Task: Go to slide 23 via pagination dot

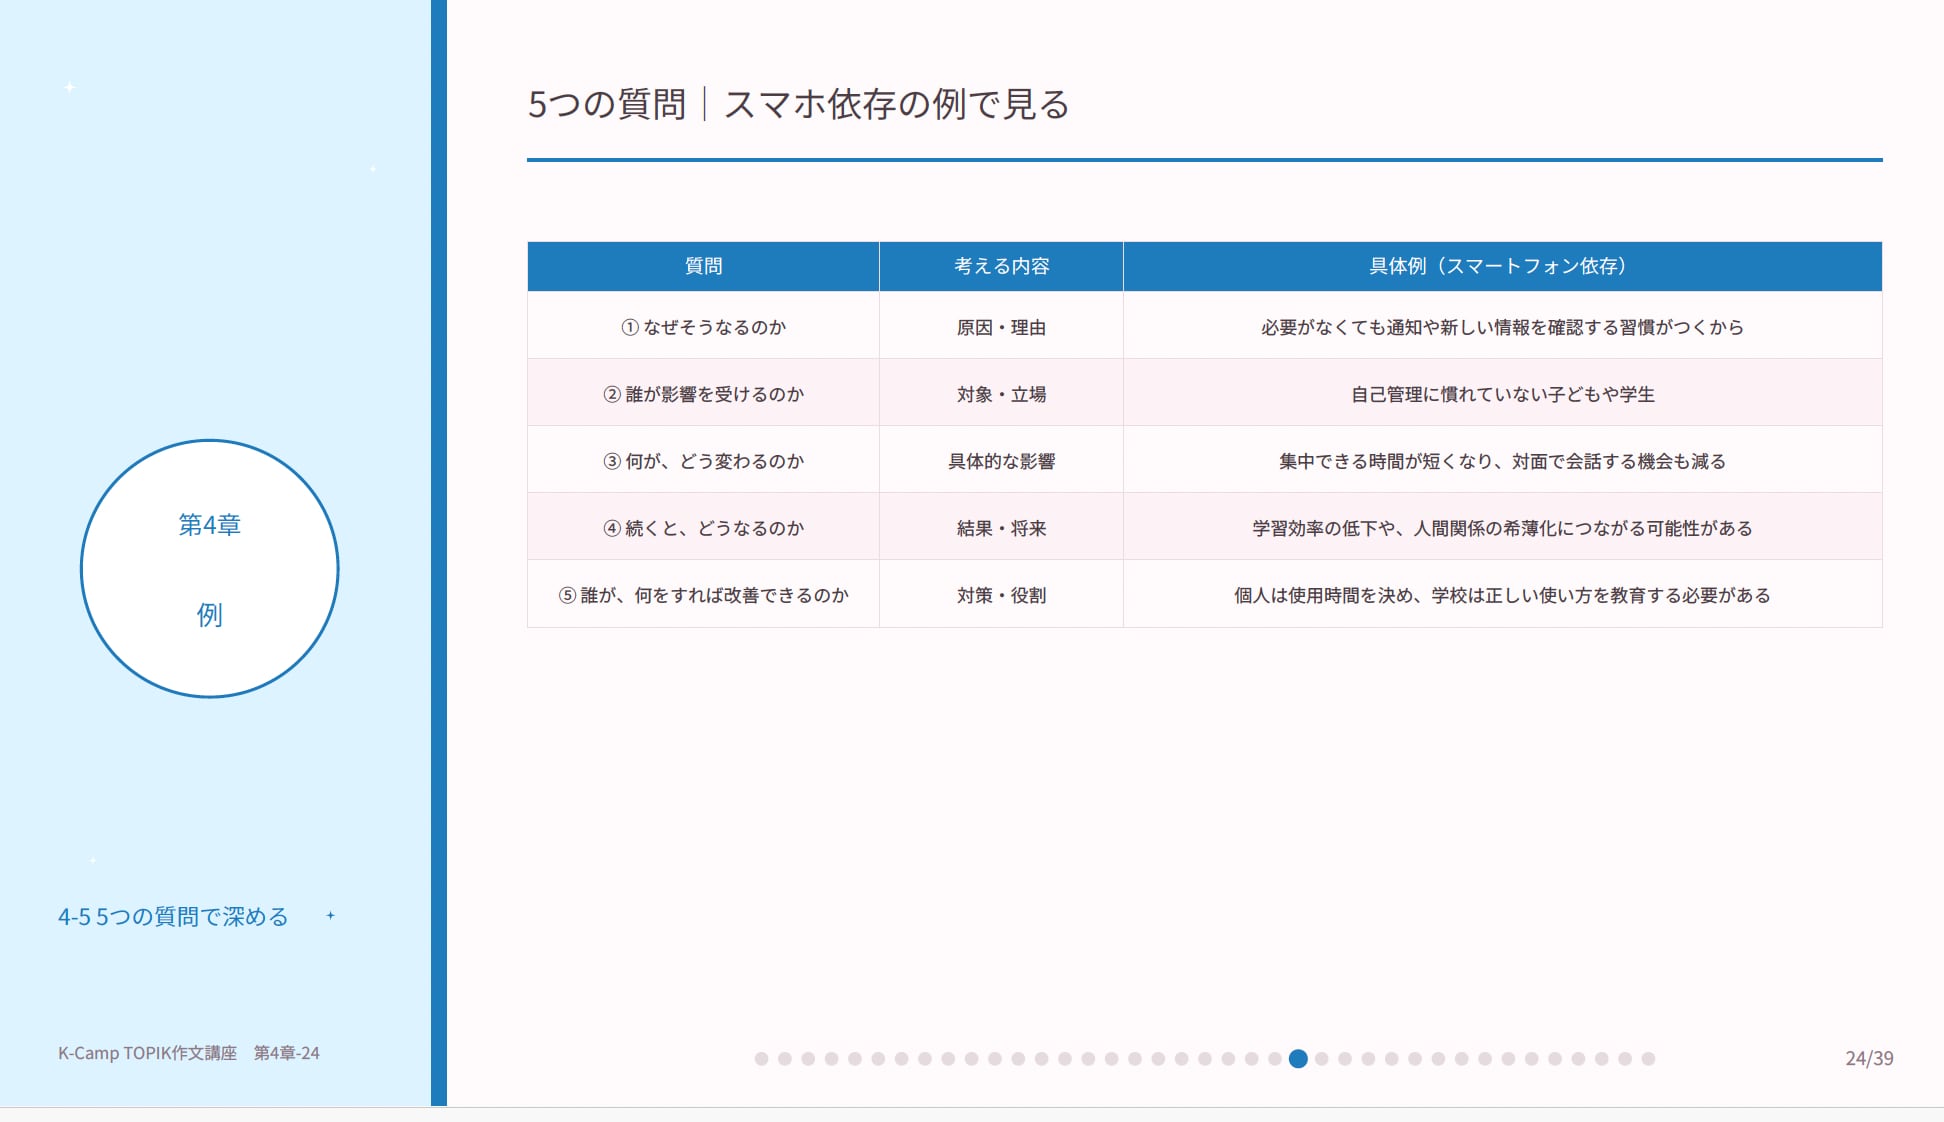Action: click(x=1275, y=1058)
